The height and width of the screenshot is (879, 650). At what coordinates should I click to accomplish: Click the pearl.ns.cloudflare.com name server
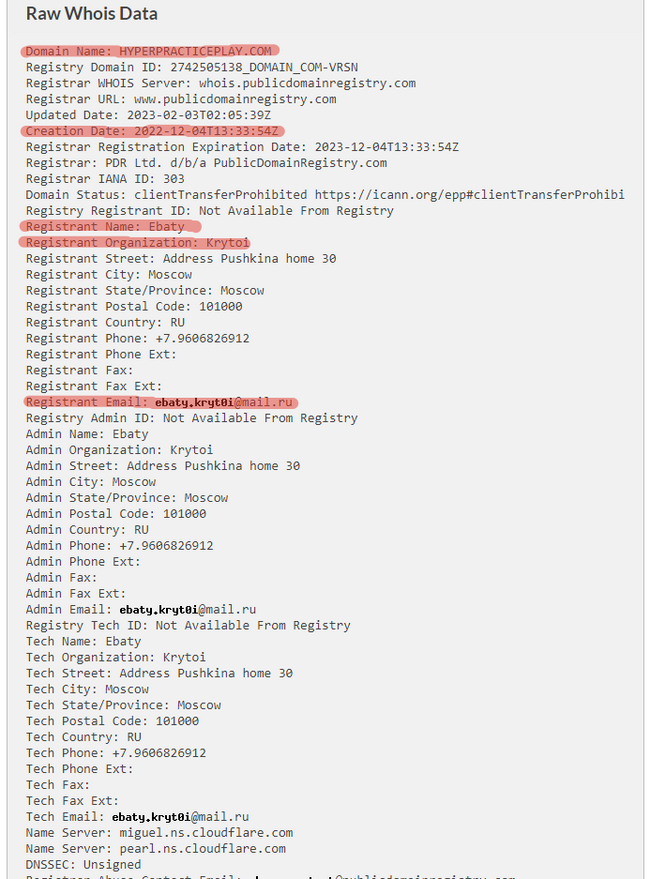tap(201, 849)
